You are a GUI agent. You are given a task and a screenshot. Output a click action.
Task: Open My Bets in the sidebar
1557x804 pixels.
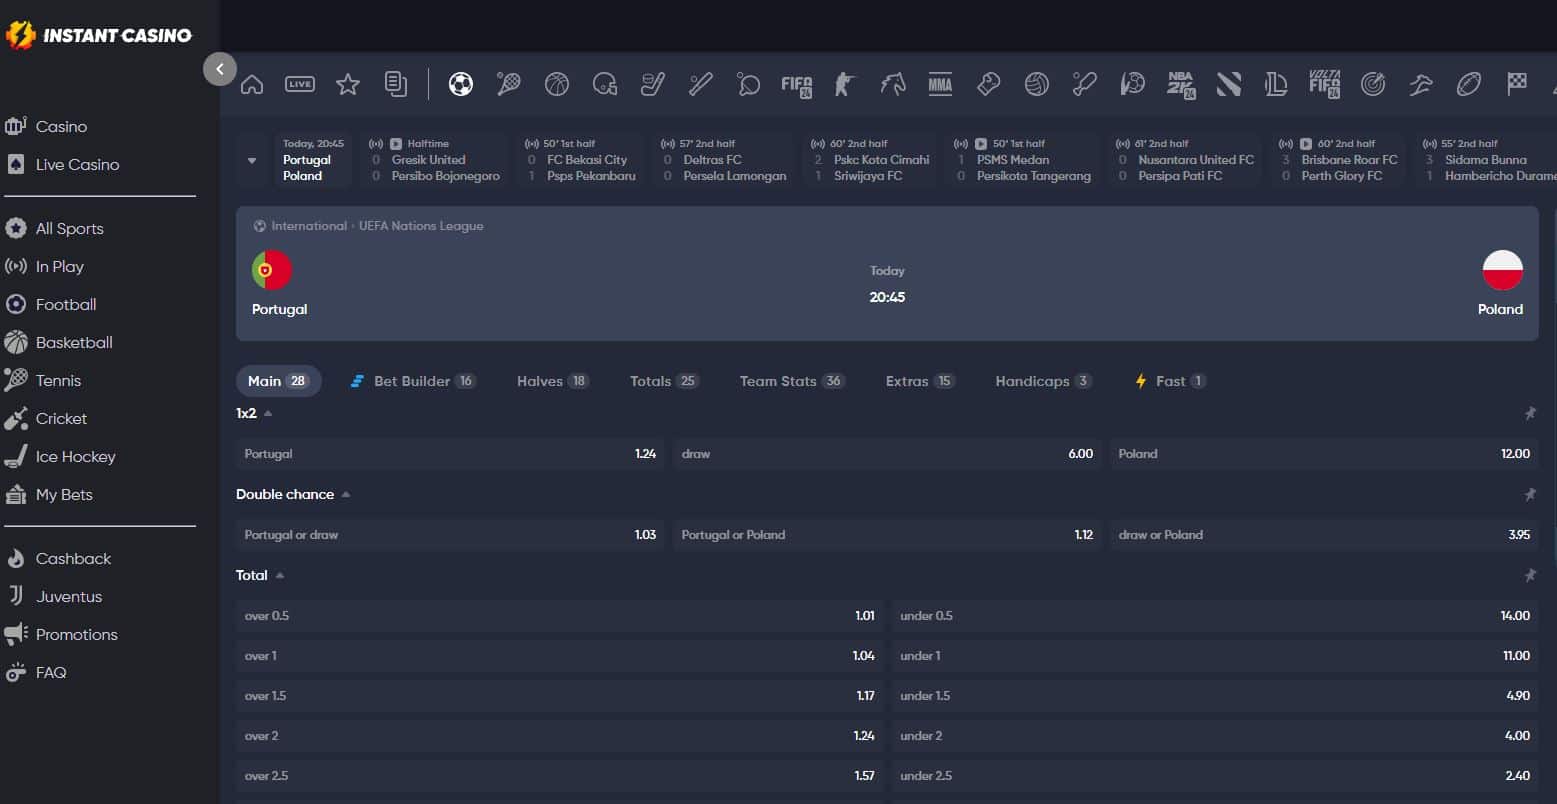click(64, 495)
